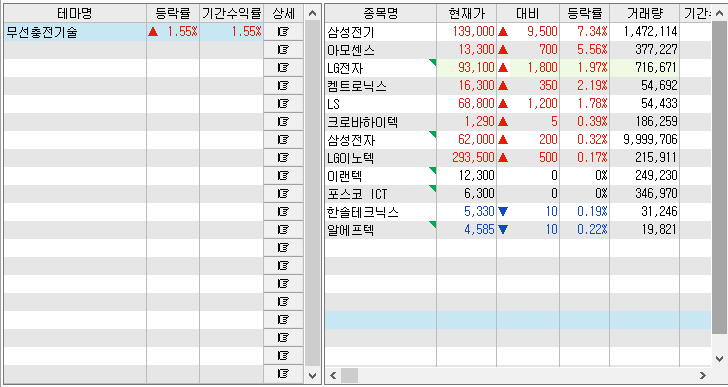
Task: Click volume 249,230 of 이랜텍
Action: point(656,176)
